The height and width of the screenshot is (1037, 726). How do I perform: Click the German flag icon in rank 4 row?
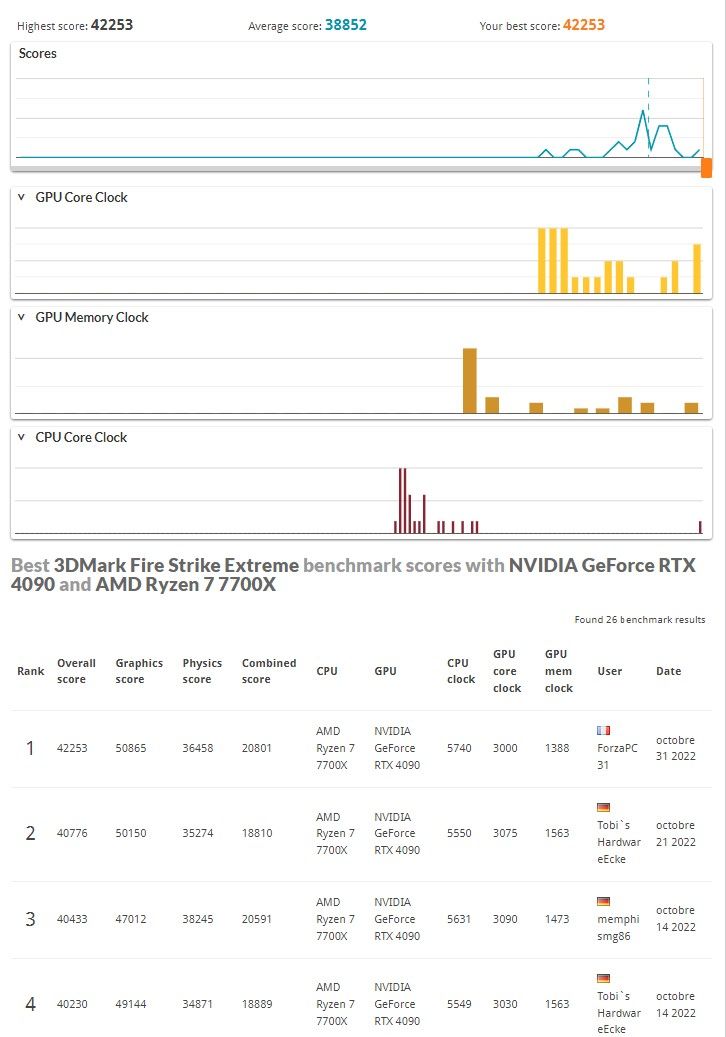click(x=603, y=977)
